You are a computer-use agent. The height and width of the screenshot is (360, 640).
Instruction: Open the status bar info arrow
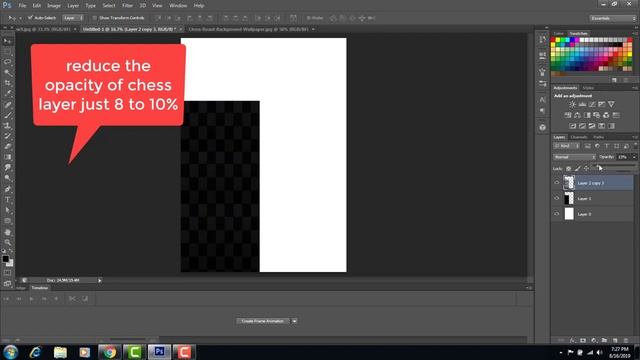click(100, 280)
